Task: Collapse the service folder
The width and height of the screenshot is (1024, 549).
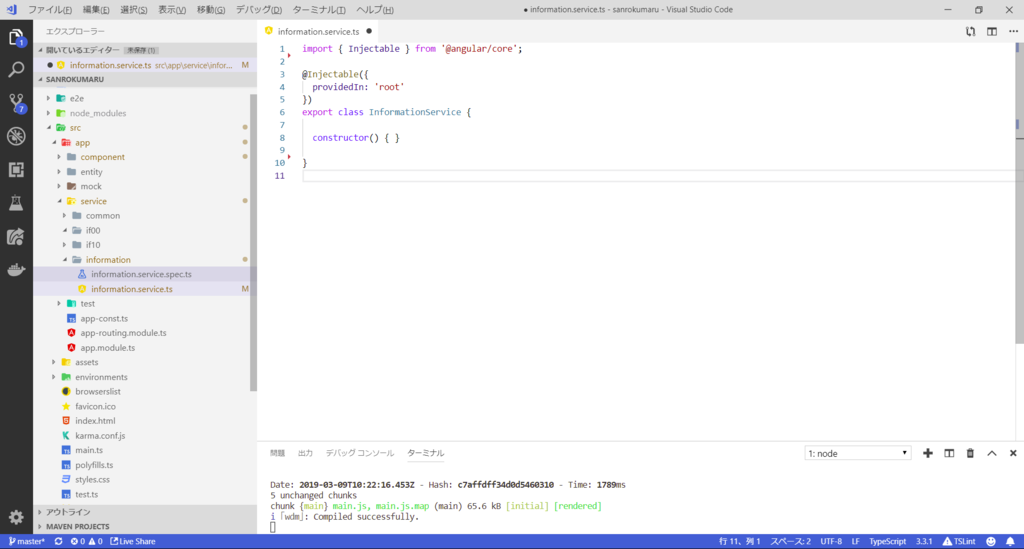Action: coord(93,201)
